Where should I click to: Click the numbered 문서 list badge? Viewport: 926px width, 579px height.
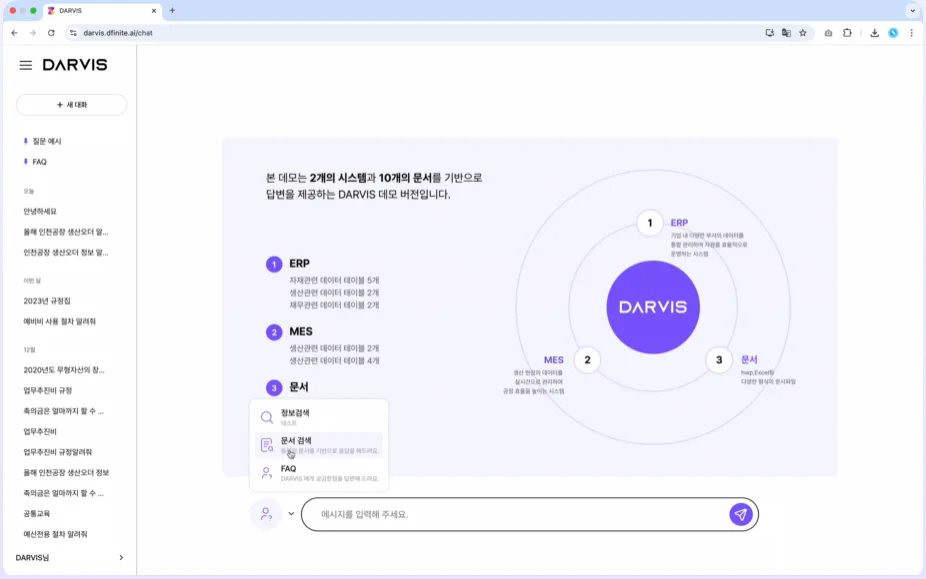(x=274, y=388)
